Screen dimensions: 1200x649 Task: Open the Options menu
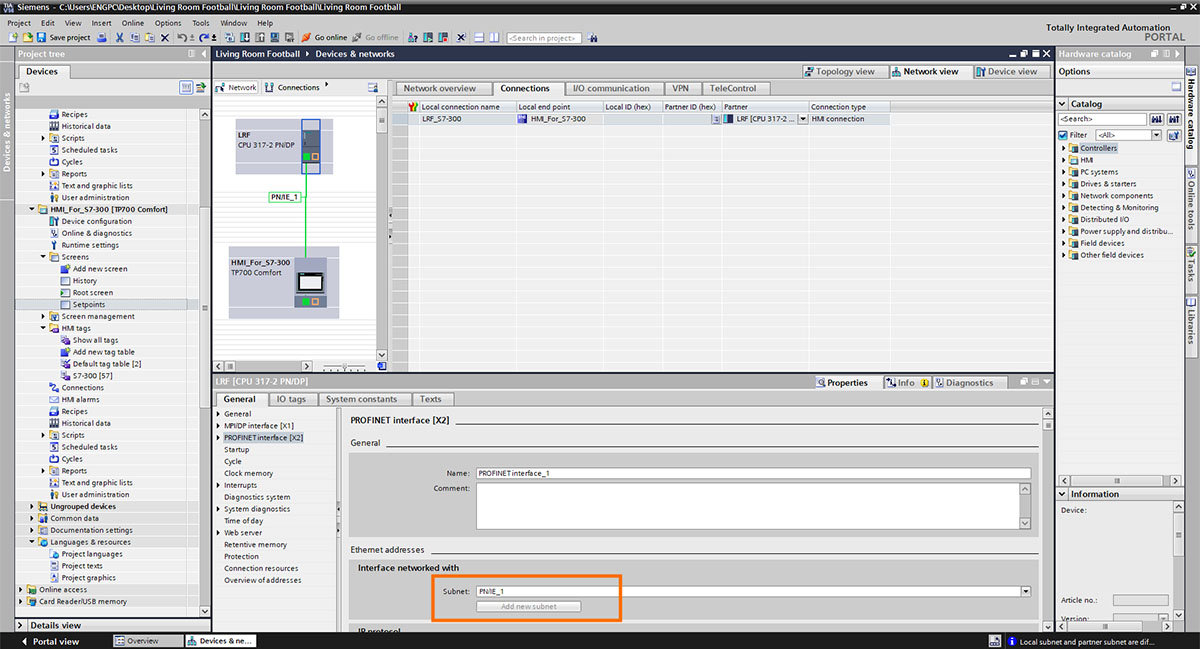coord(168,22)
